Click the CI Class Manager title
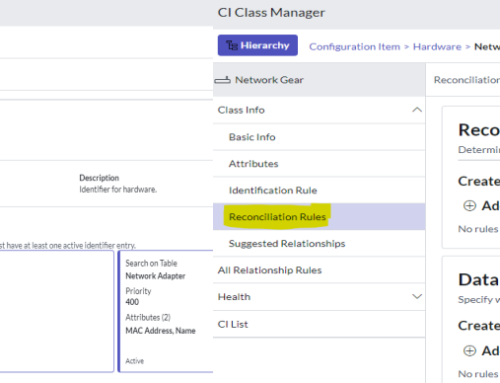The height and width of the screenshot is (383, 500). pyautogui.click(x=271, y=13)
